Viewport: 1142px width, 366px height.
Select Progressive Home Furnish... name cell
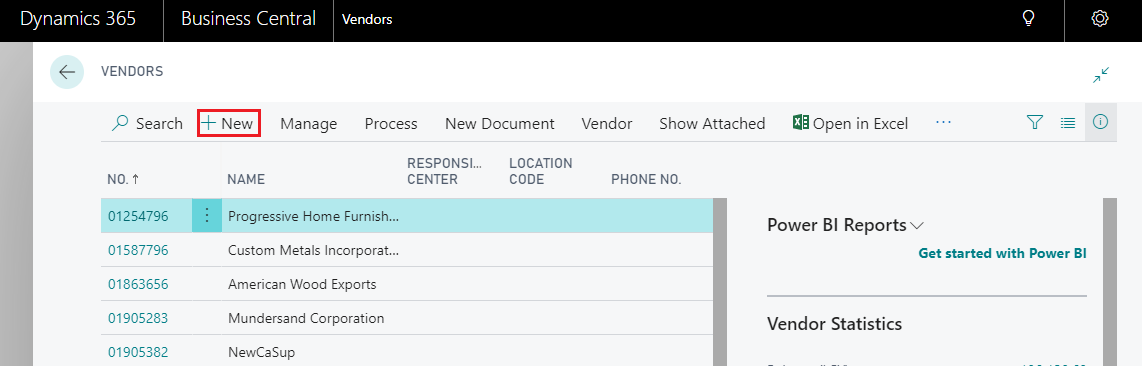[x=314, y=216]
